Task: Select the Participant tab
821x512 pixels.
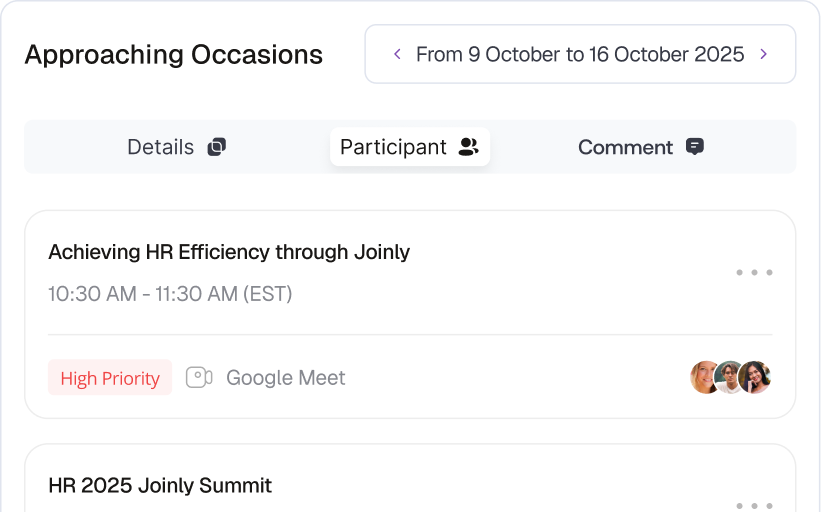Action: point(393,147)
